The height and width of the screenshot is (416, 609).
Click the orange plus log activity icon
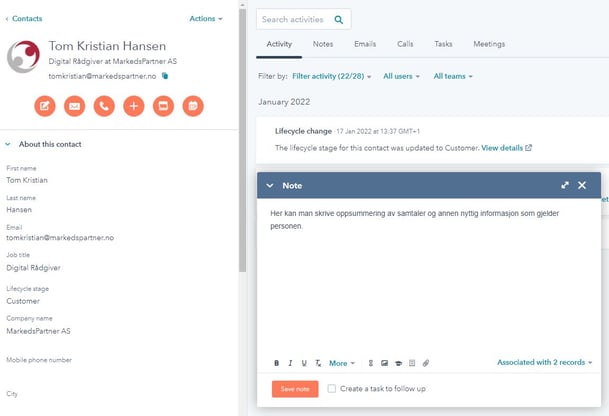coord(134,106)
